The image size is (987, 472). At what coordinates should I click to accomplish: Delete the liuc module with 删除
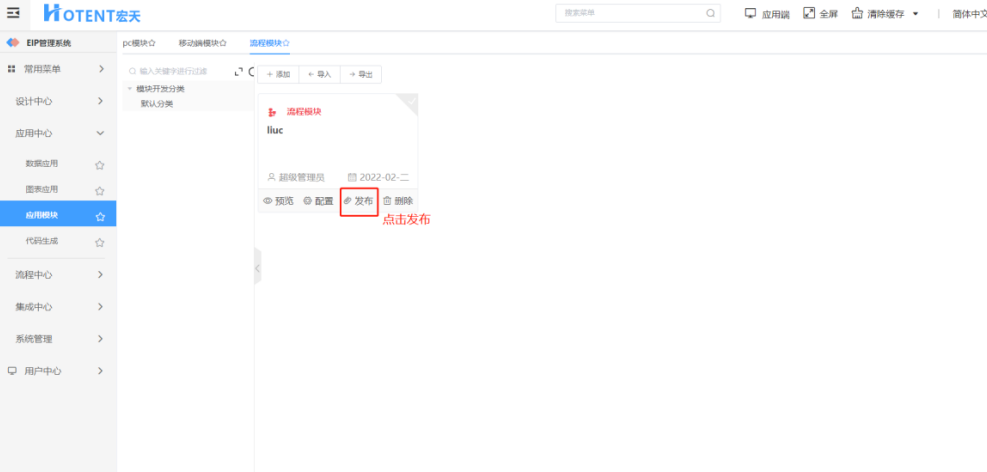coord(398,201)
